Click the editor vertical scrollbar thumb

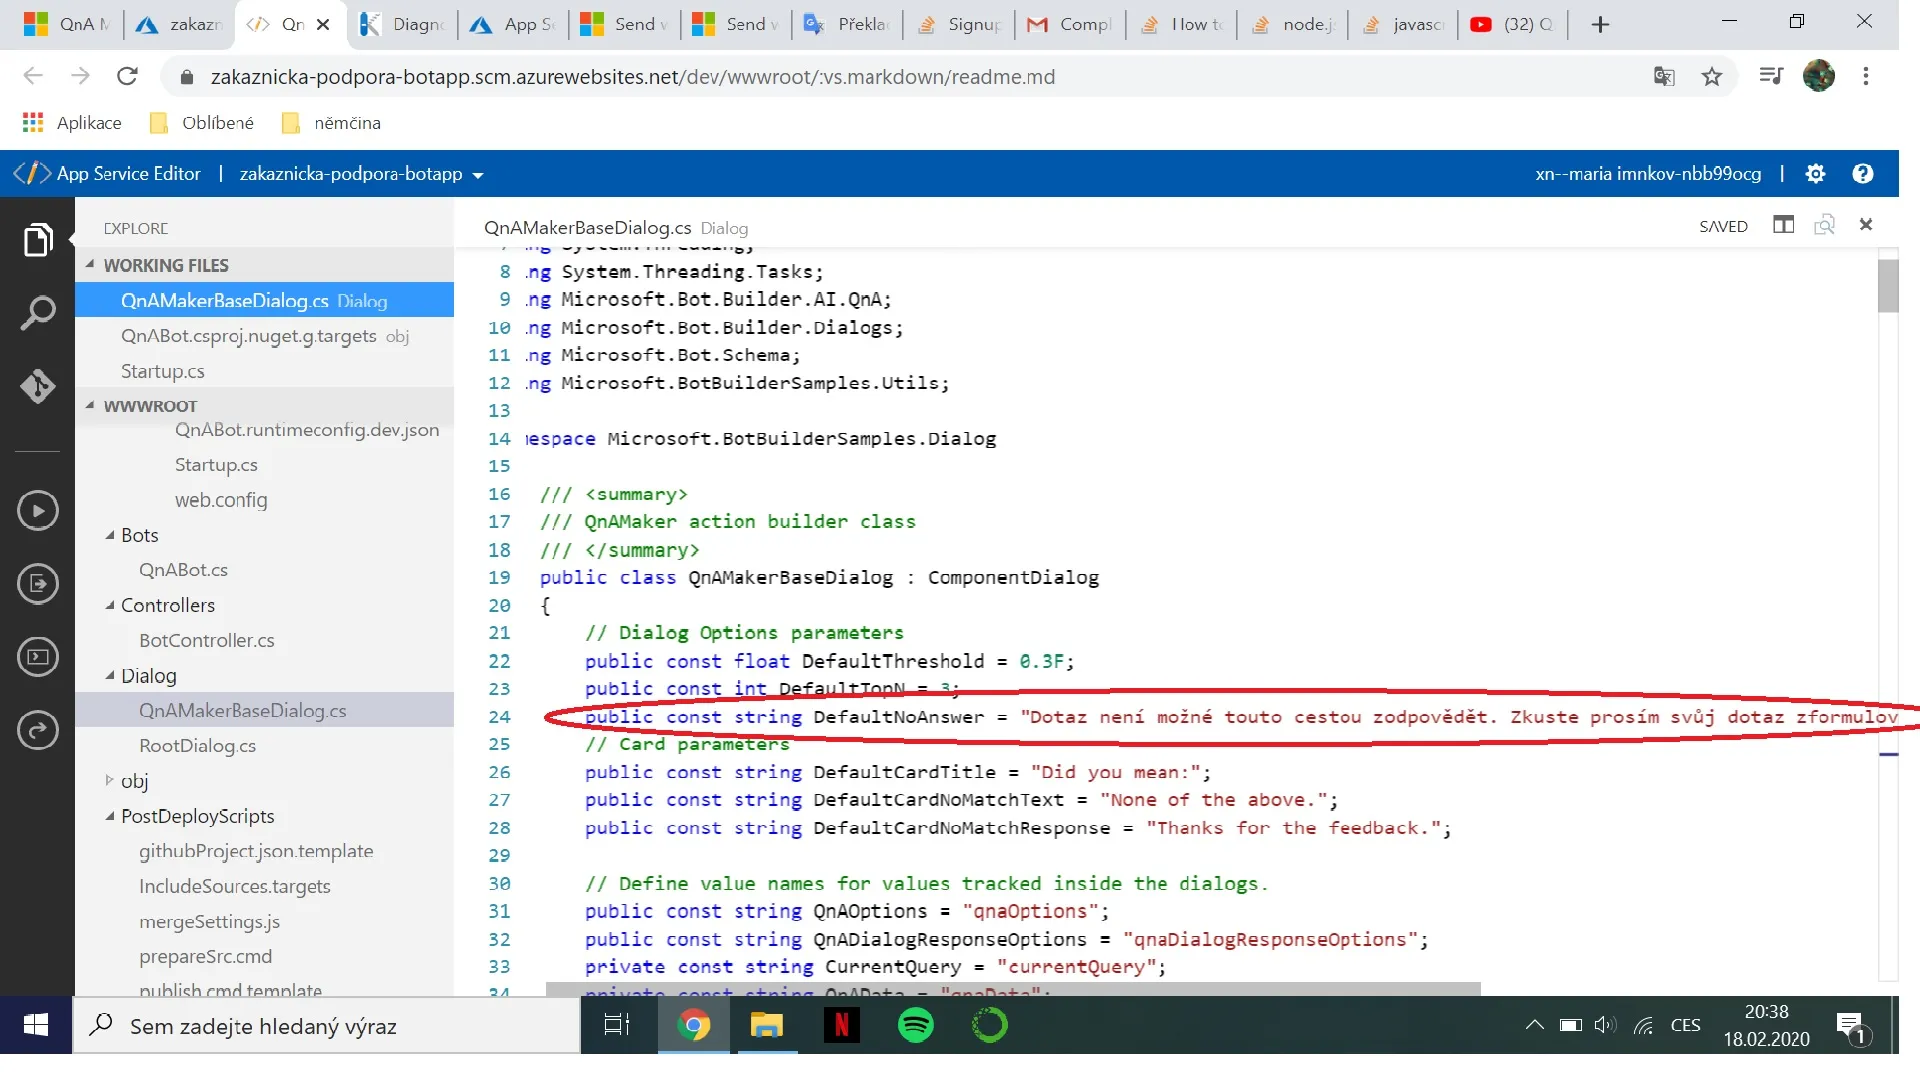[x=1887, y=285]
